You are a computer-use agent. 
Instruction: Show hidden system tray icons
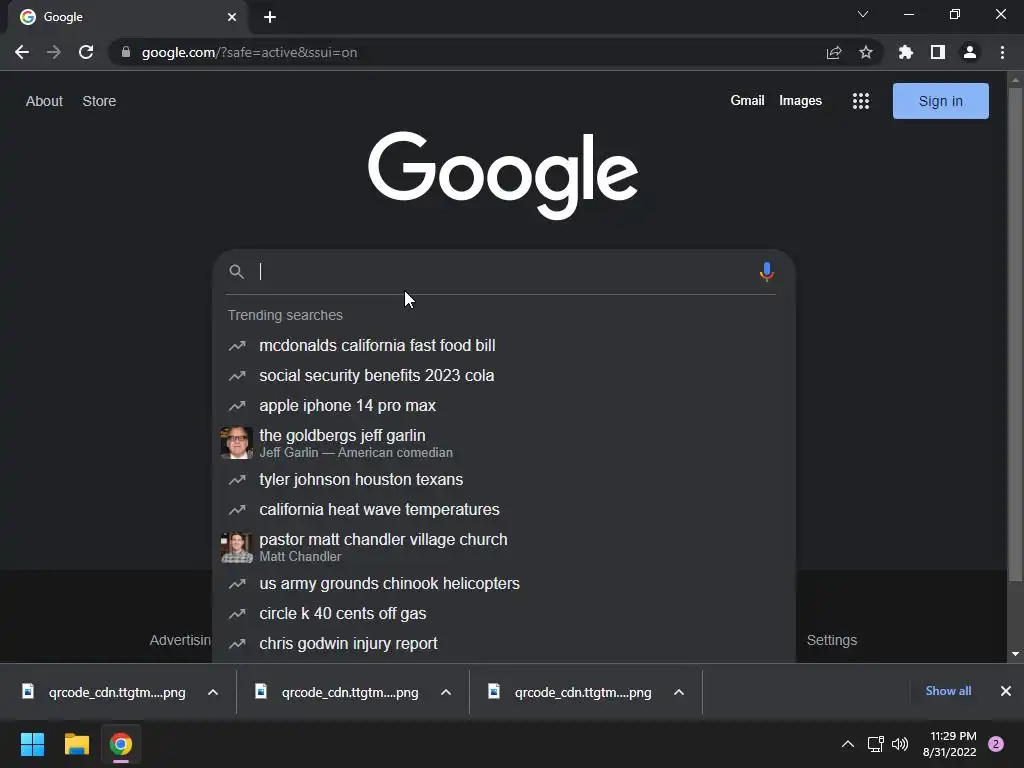tap(848, 744)
